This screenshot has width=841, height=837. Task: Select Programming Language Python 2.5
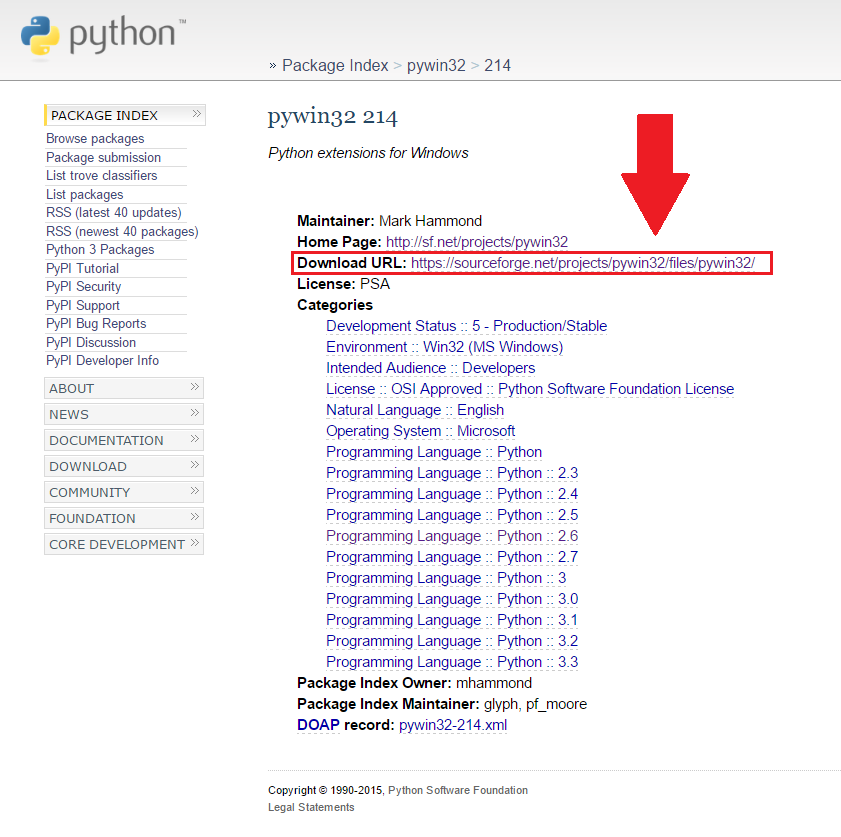(x=452, y=515)
